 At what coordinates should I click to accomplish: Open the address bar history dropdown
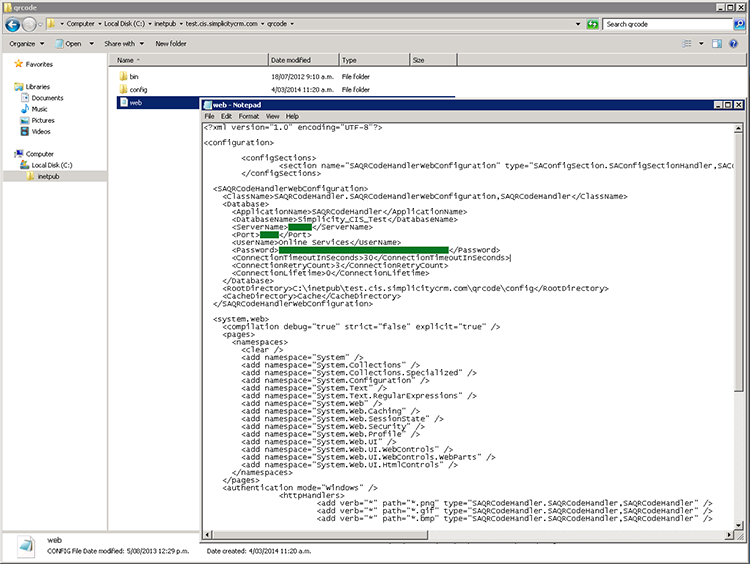click(578, 24)
